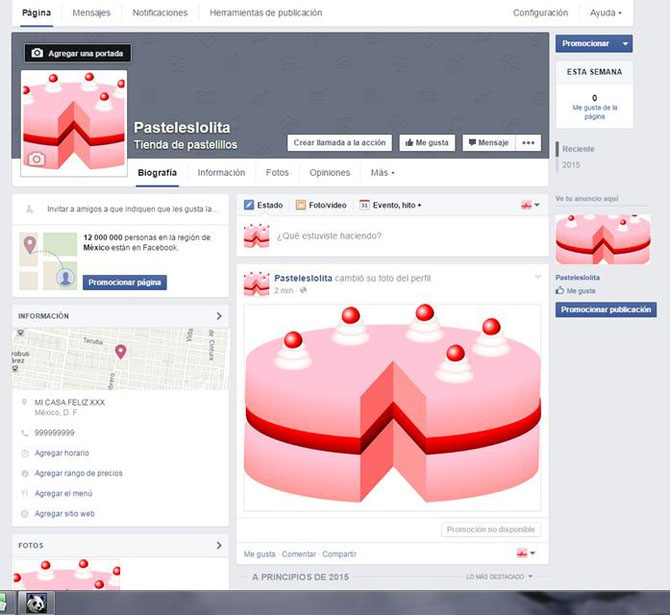Expand the Más tab dropdown
The image size is (670, 615).
point(382,173)
